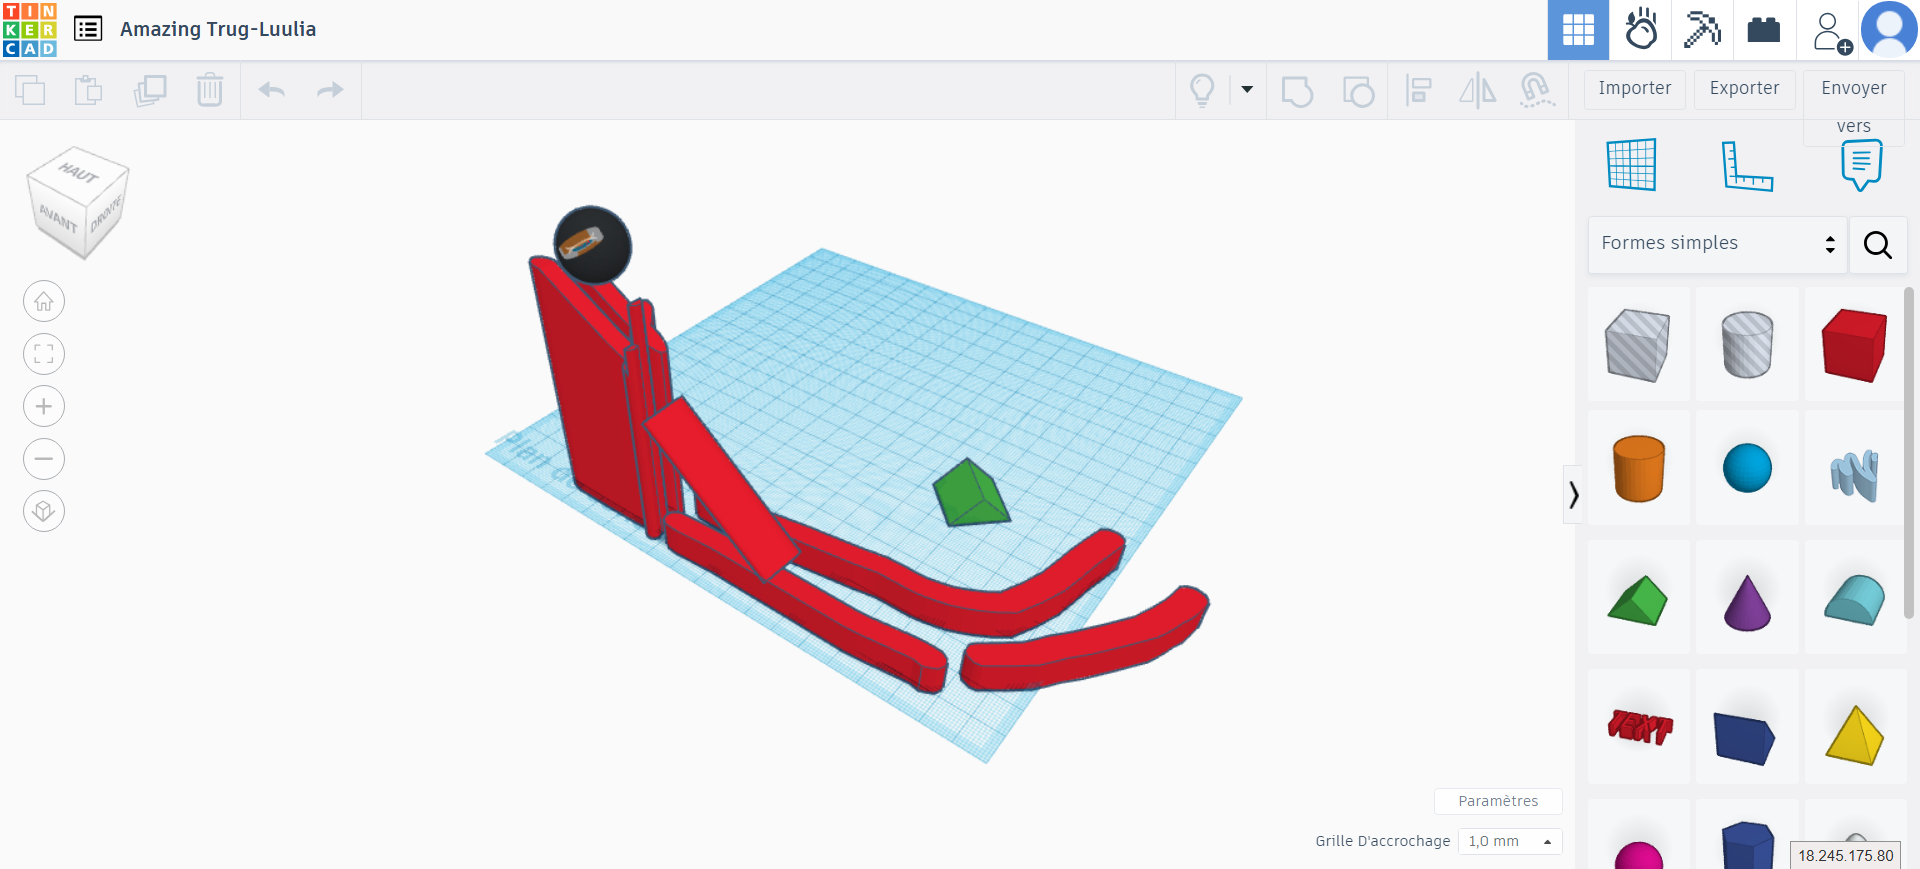The width and height of the screenshot is (1920, 869).
Task: Duplicate the selection with duplicate icon
Action: tap(150, 90)
